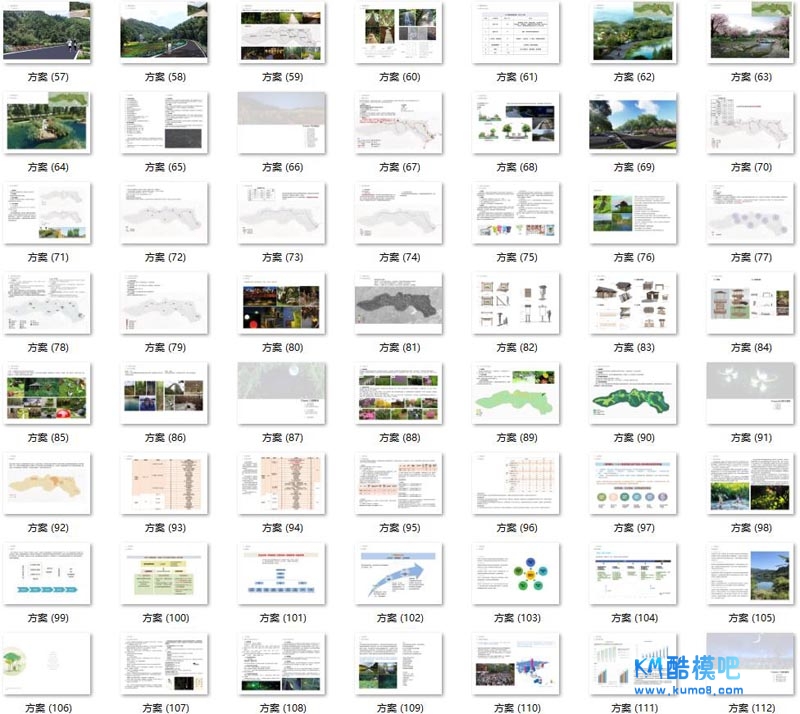800x714 pixels.
Task: Open the 方案 (64) lake island image
Action: pyautogui.click(x=45, y=122)
